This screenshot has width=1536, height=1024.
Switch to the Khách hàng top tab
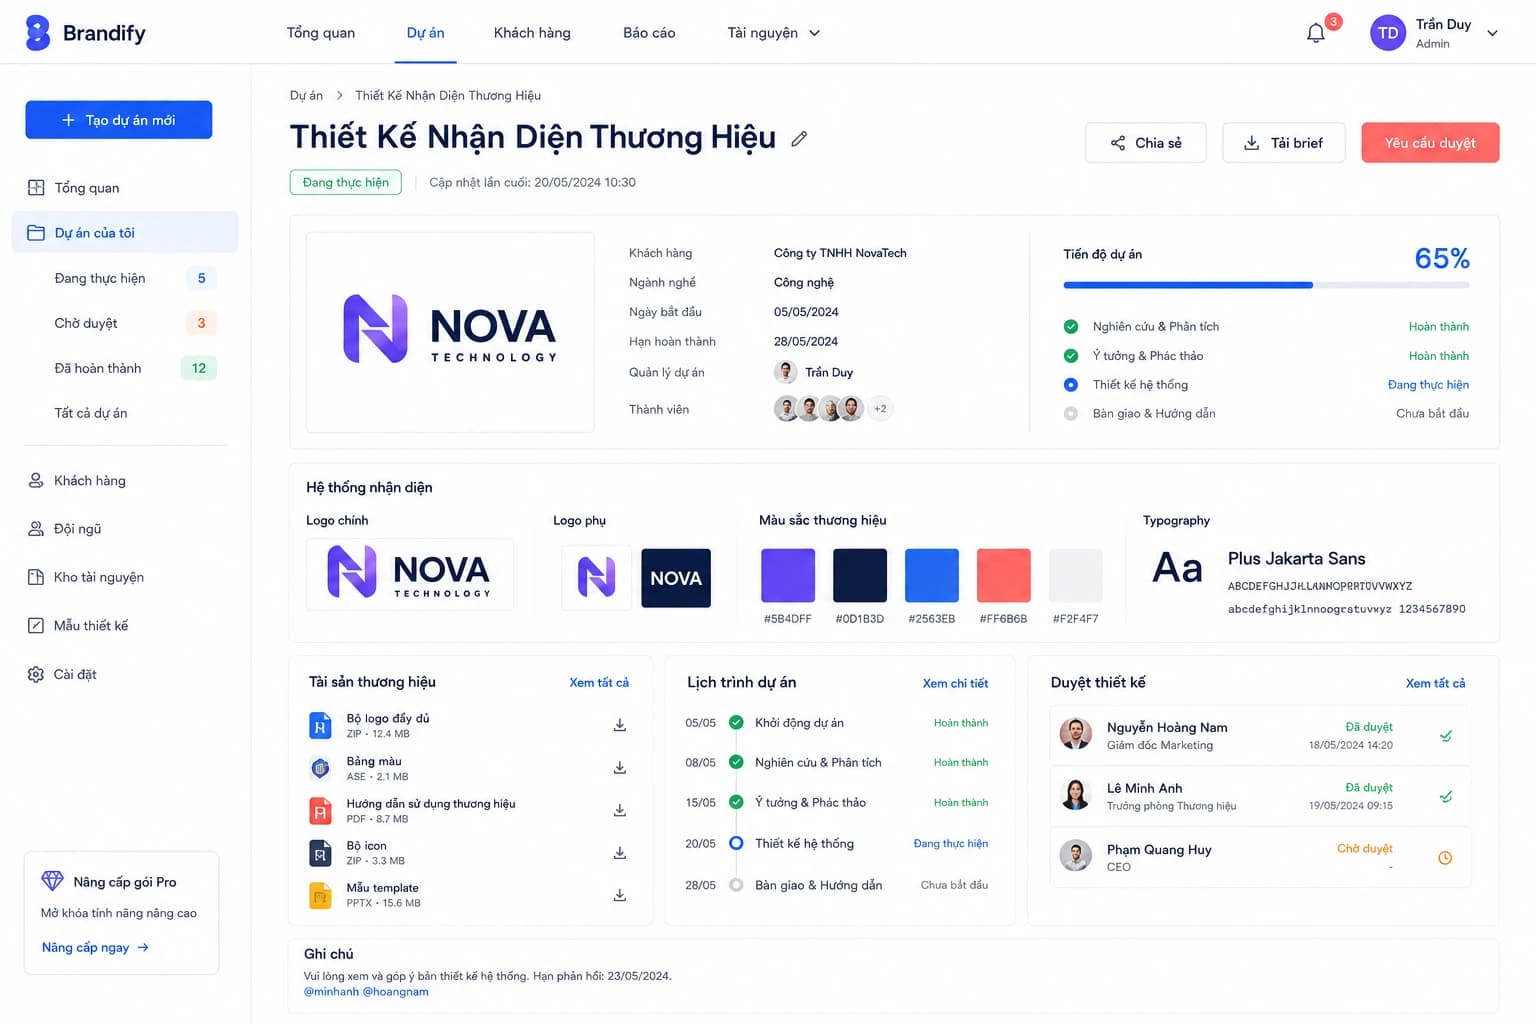click(x=532, y=33)
